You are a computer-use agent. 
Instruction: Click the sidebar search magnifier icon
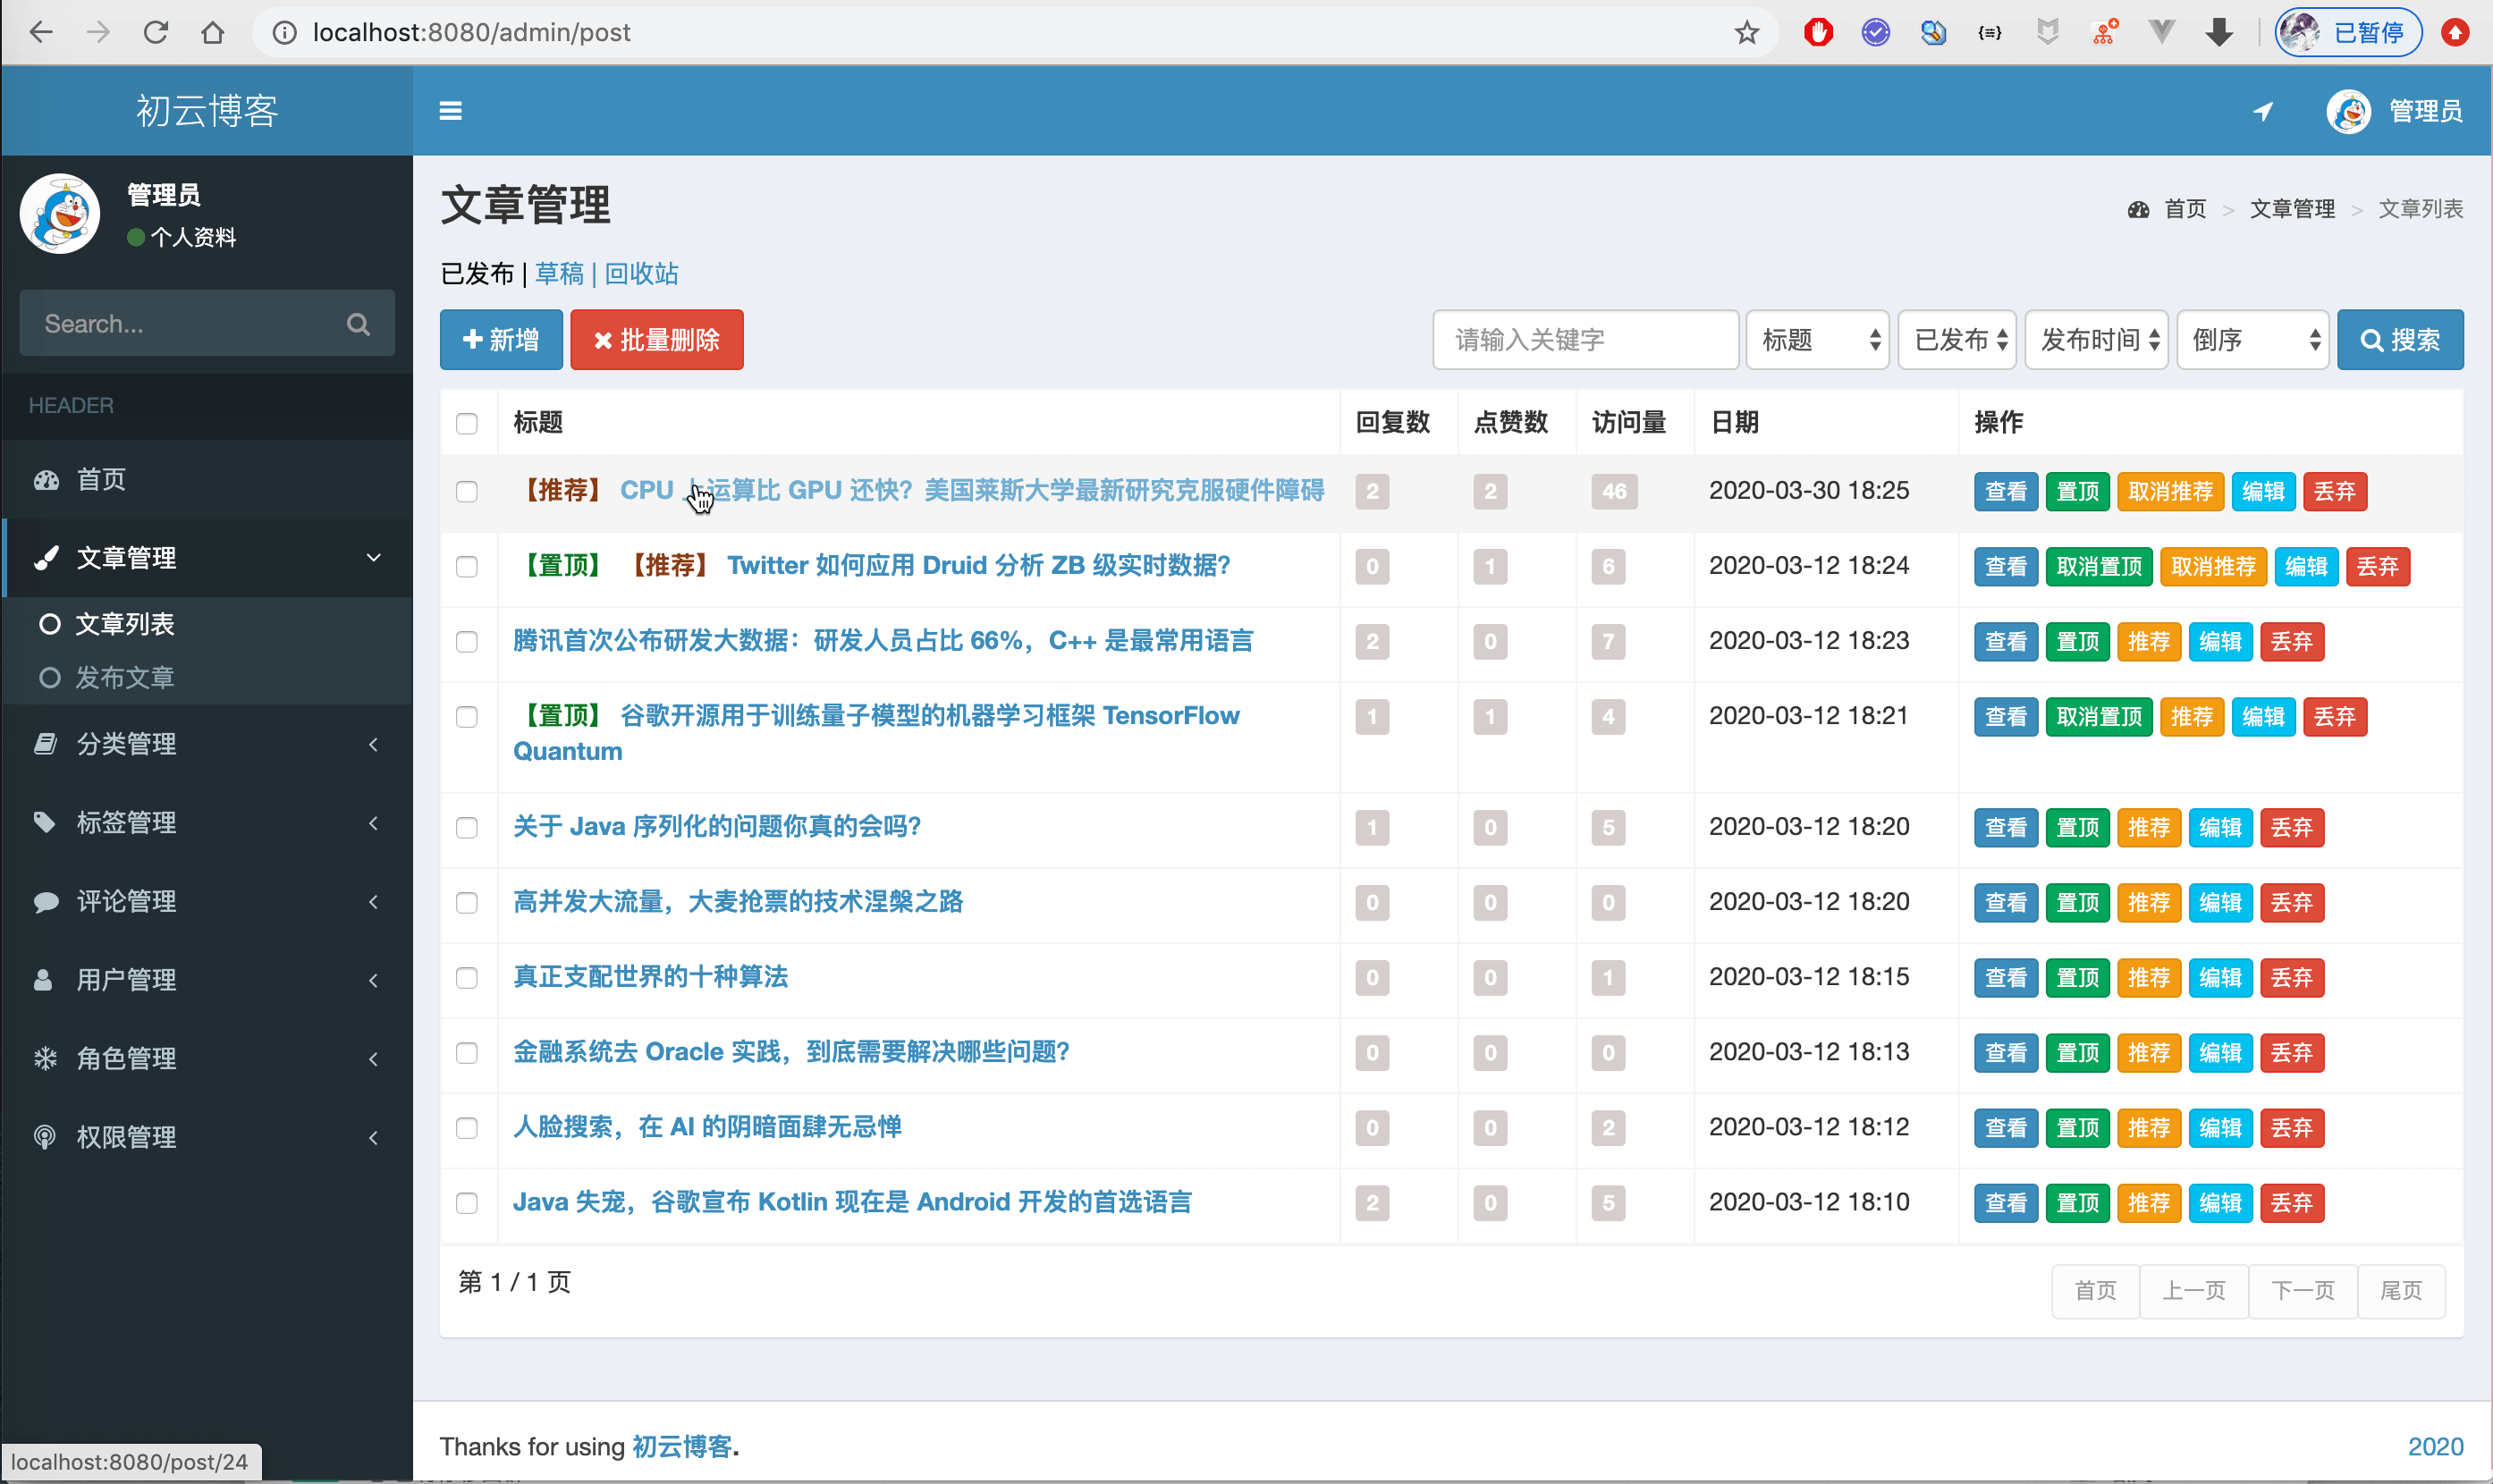(358, 324)
